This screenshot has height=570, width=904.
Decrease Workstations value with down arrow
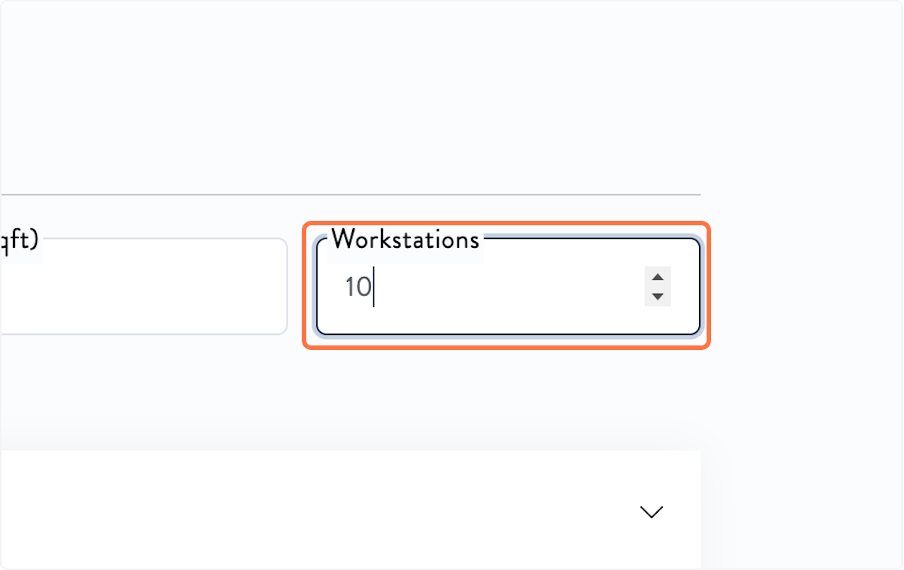[x=657, y=296]
